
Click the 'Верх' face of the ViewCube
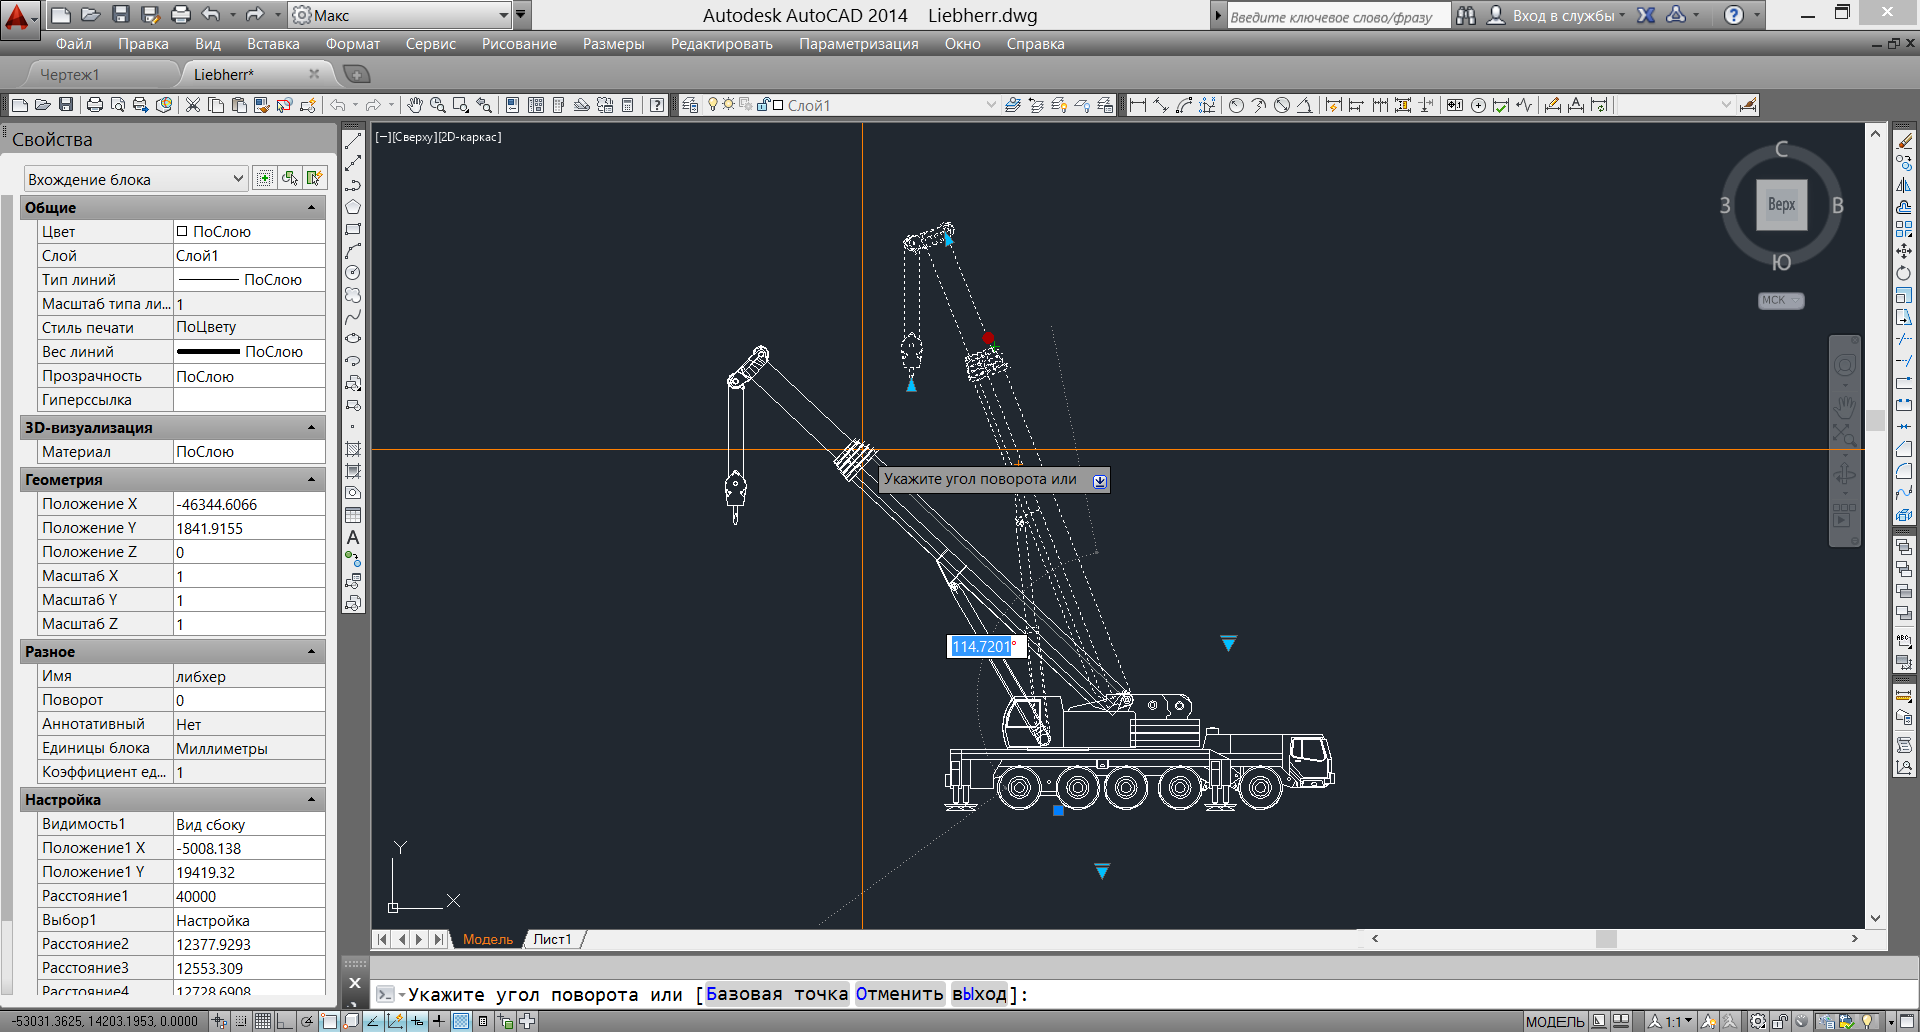click(1781, 205)
